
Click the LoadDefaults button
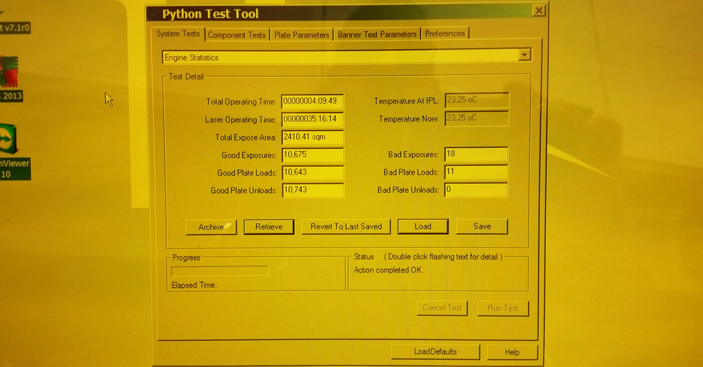point(435,352)
